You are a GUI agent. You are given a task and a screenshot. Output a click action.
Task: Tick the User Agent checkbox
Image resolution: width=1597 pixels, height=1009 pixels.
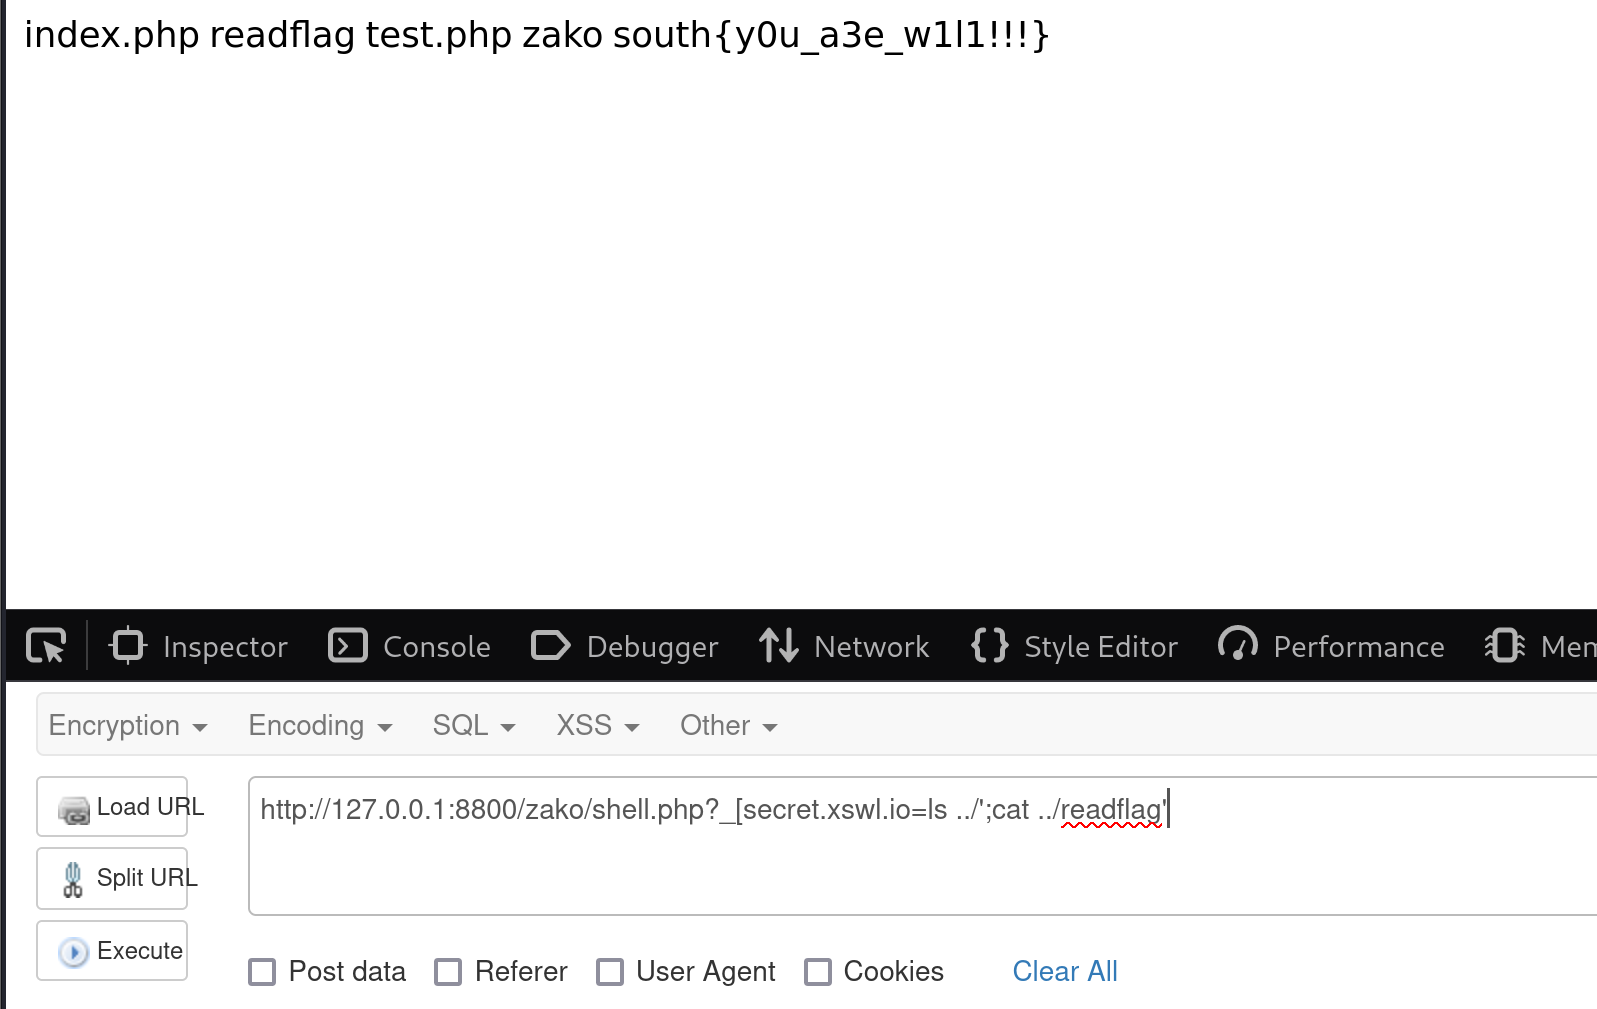[x=610, y=972]
